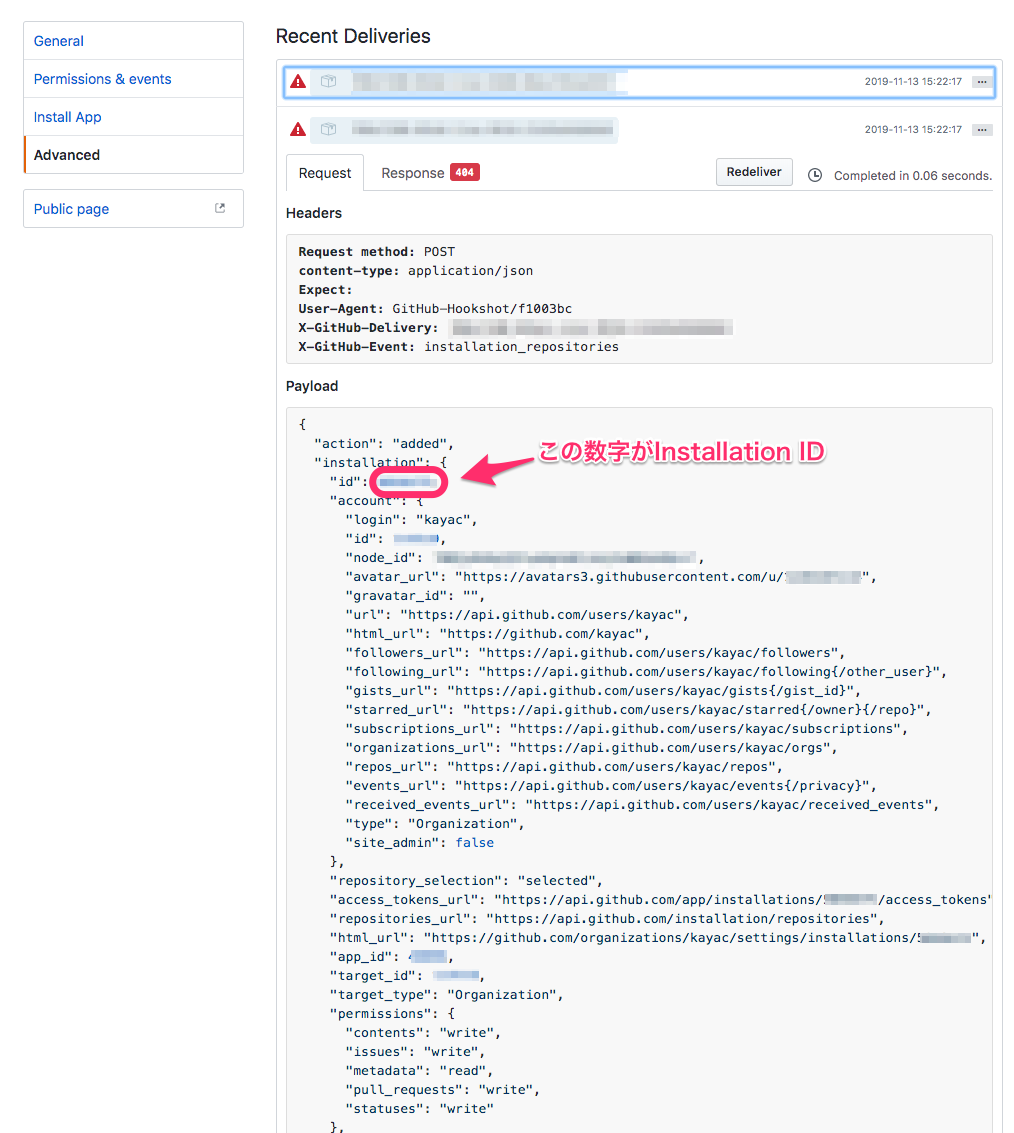Click the "type": "Organization" payload line
Image resolution: width=1014 pixels, height=1133 pixels.
click(x=435, y=824)
